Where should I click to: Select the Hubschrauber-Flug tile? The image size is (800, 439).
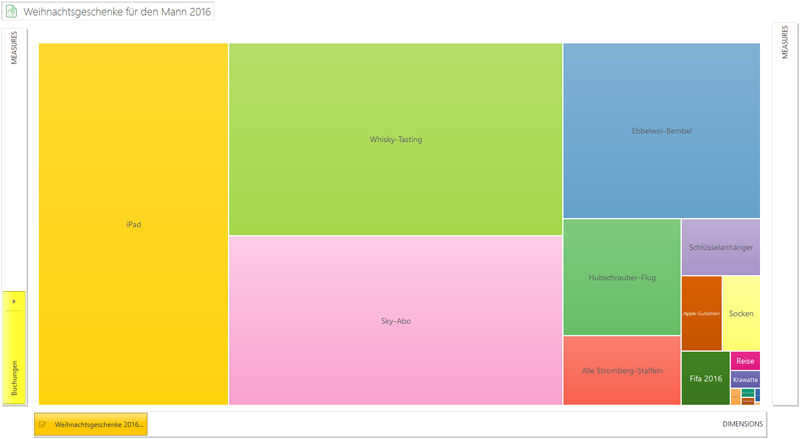click(x=622, y=277)
